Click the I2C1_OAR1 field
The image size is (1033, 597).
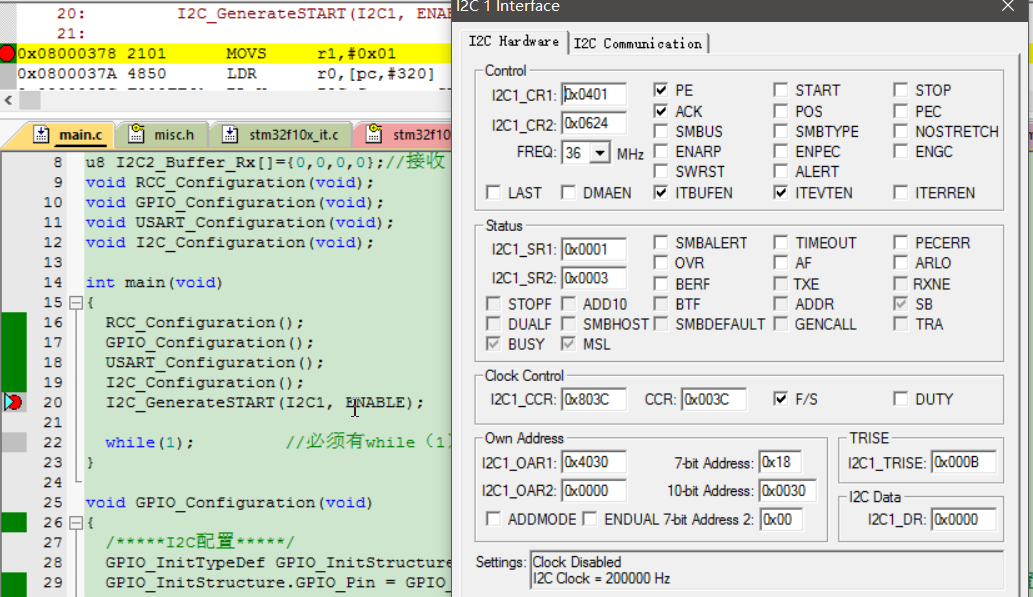[x=594, y=462]
